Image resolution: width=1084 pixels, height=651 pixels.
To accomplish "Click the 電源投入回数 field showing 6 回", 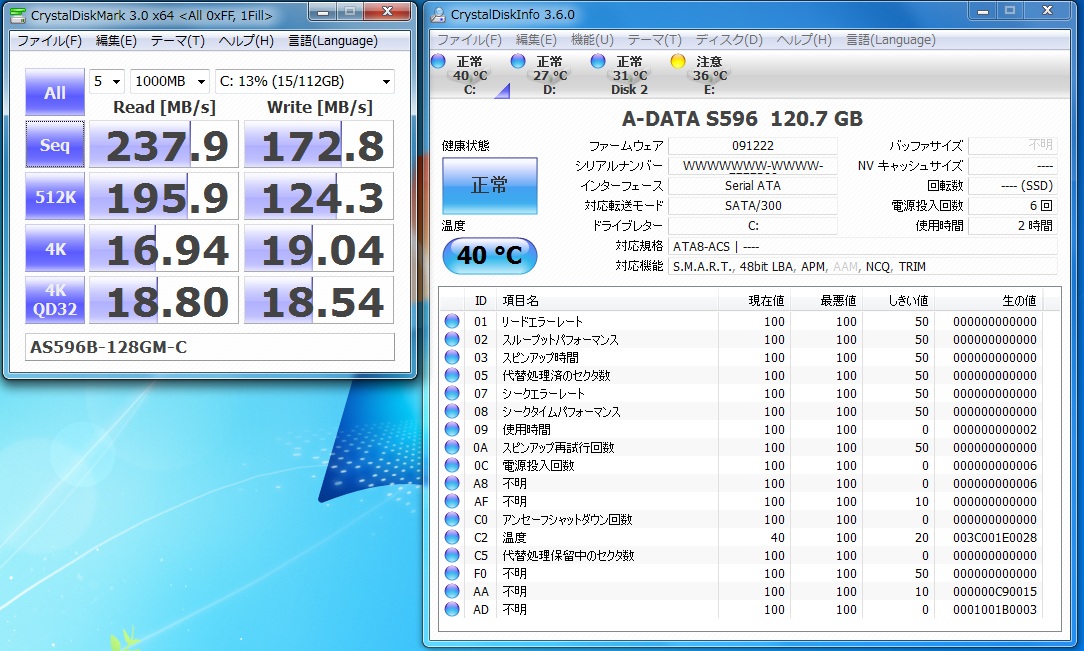I will (x=1013, y=206).
